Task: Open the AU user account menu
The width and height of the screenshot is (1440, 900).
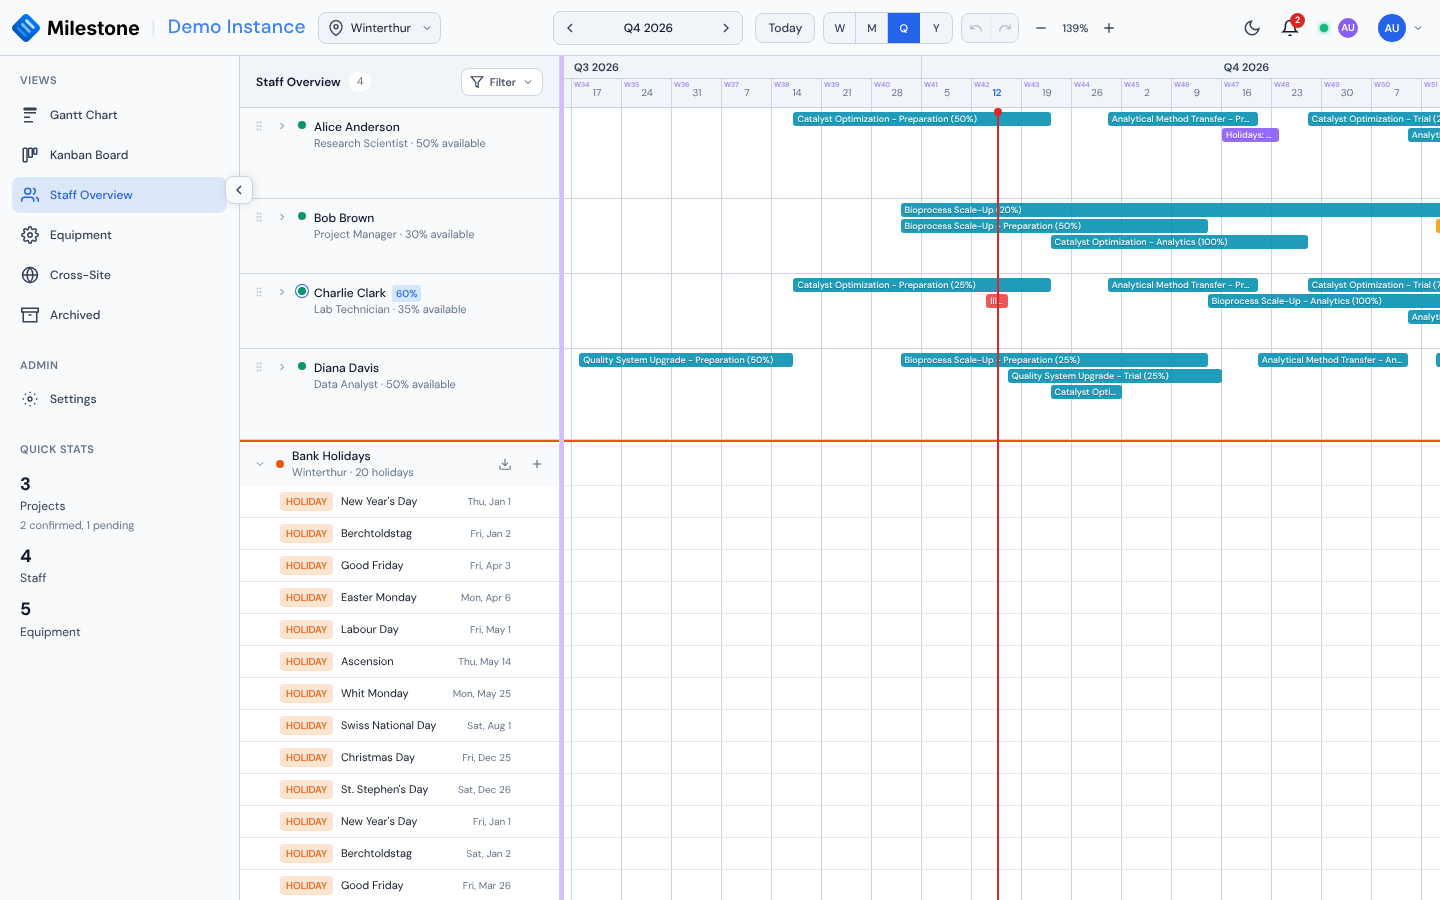Action: pos(1400,28)
